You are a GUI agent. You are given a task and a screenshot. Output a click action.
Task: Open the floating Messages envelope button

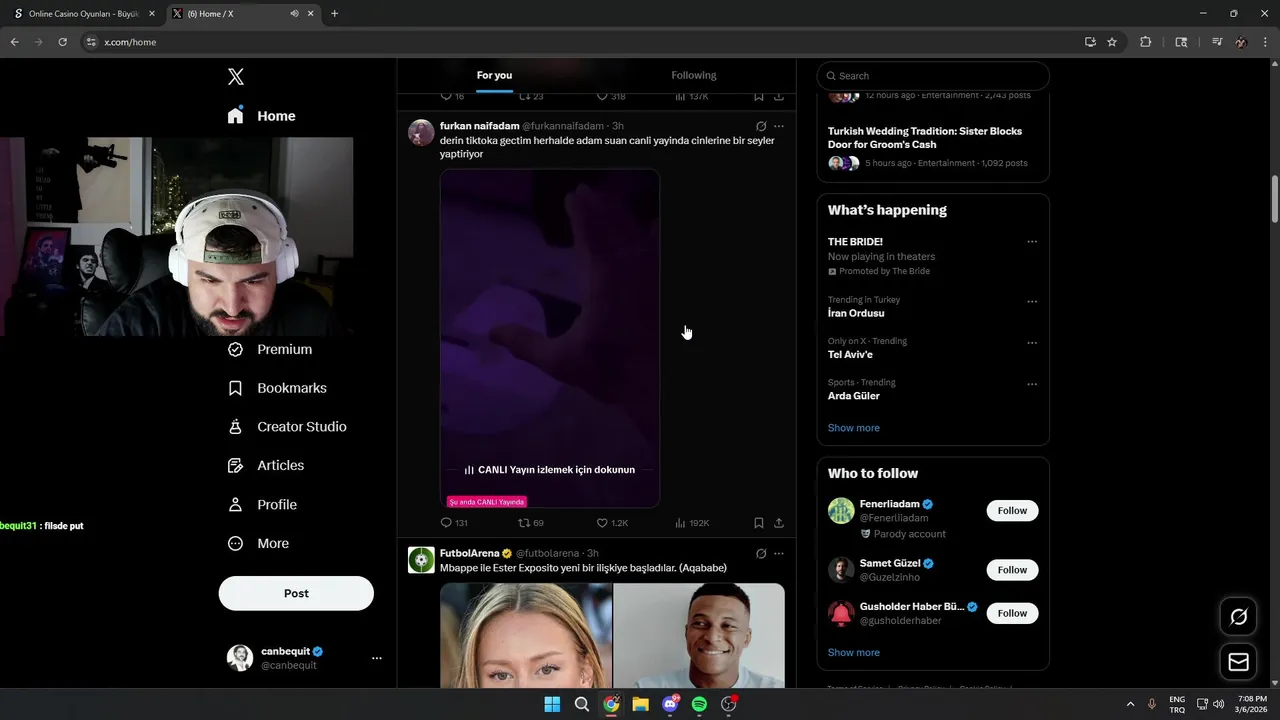(1238, 662)
